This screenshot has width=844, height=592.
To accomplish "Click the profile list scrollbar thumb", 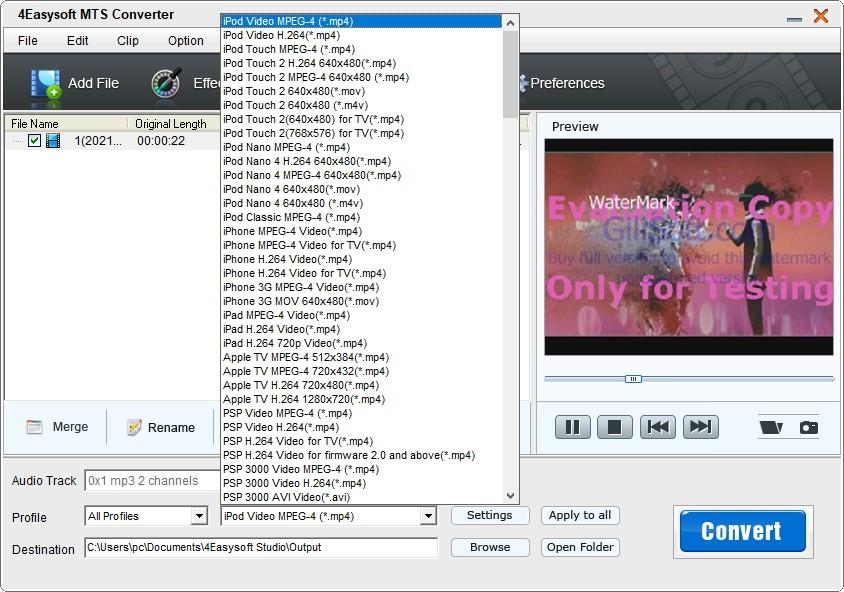I will tap(510, 74).
